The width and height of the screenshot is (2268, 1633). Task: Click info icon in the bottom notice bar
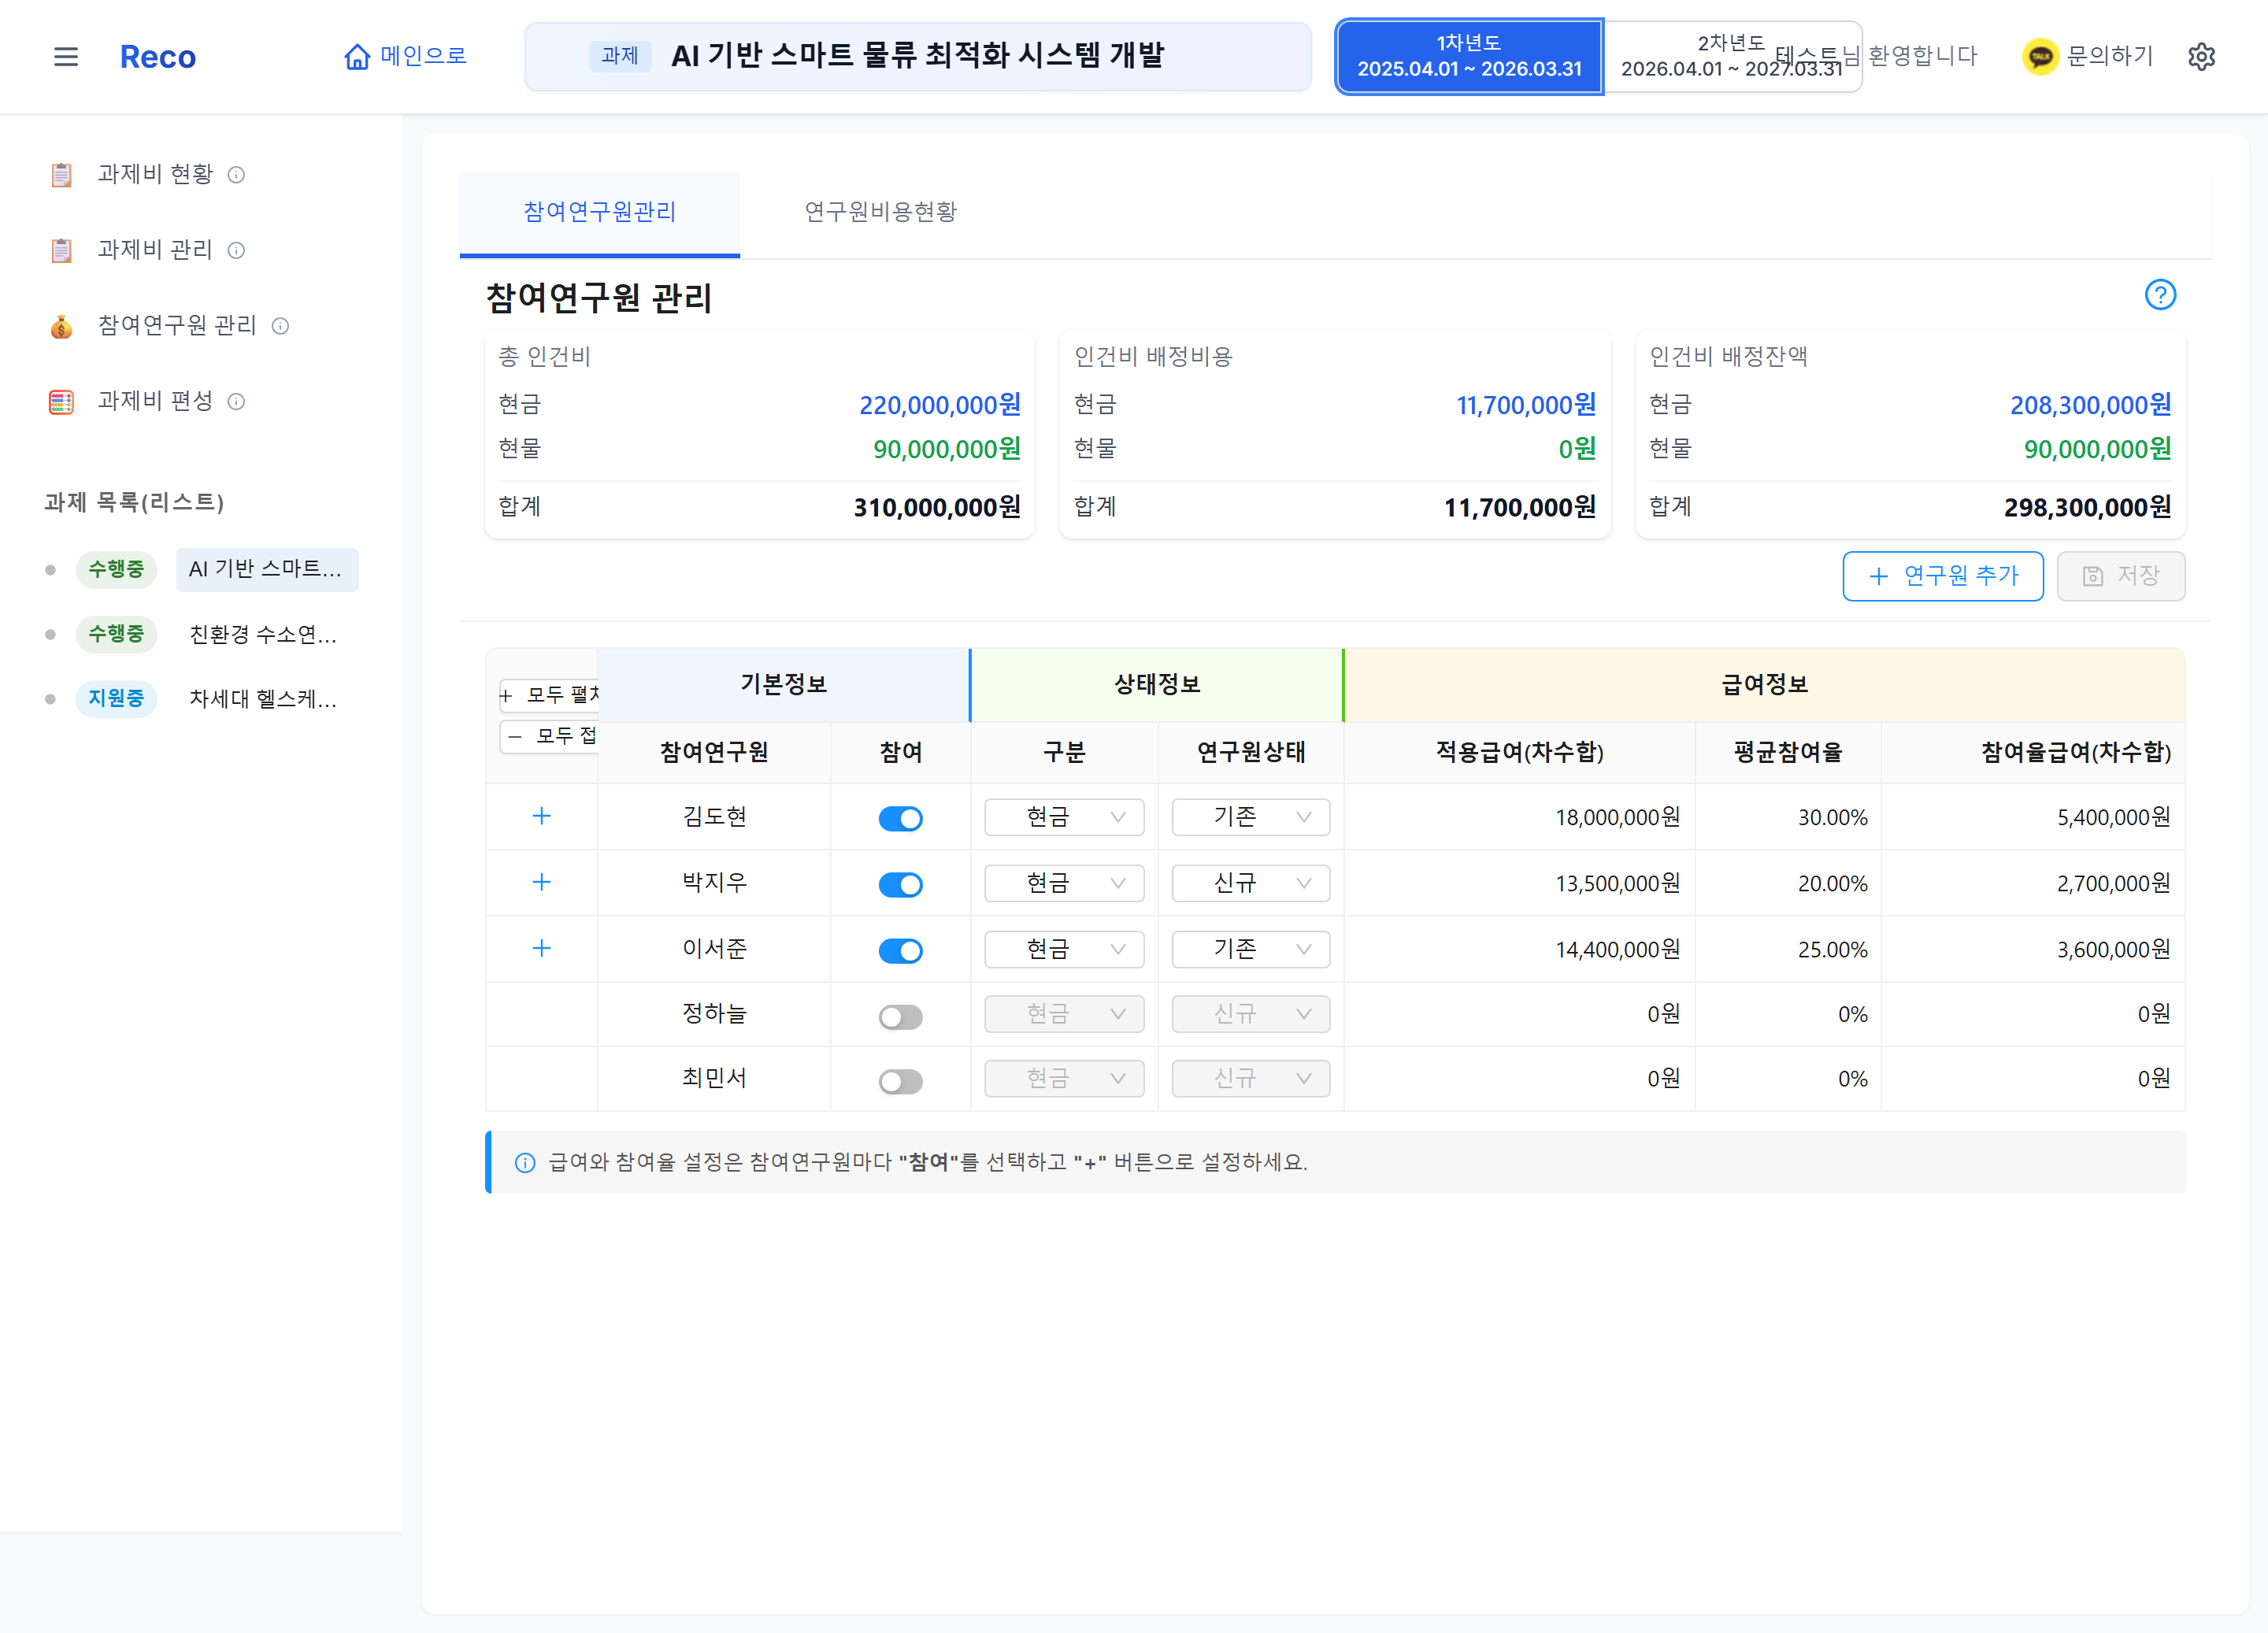click(525, 1163)
